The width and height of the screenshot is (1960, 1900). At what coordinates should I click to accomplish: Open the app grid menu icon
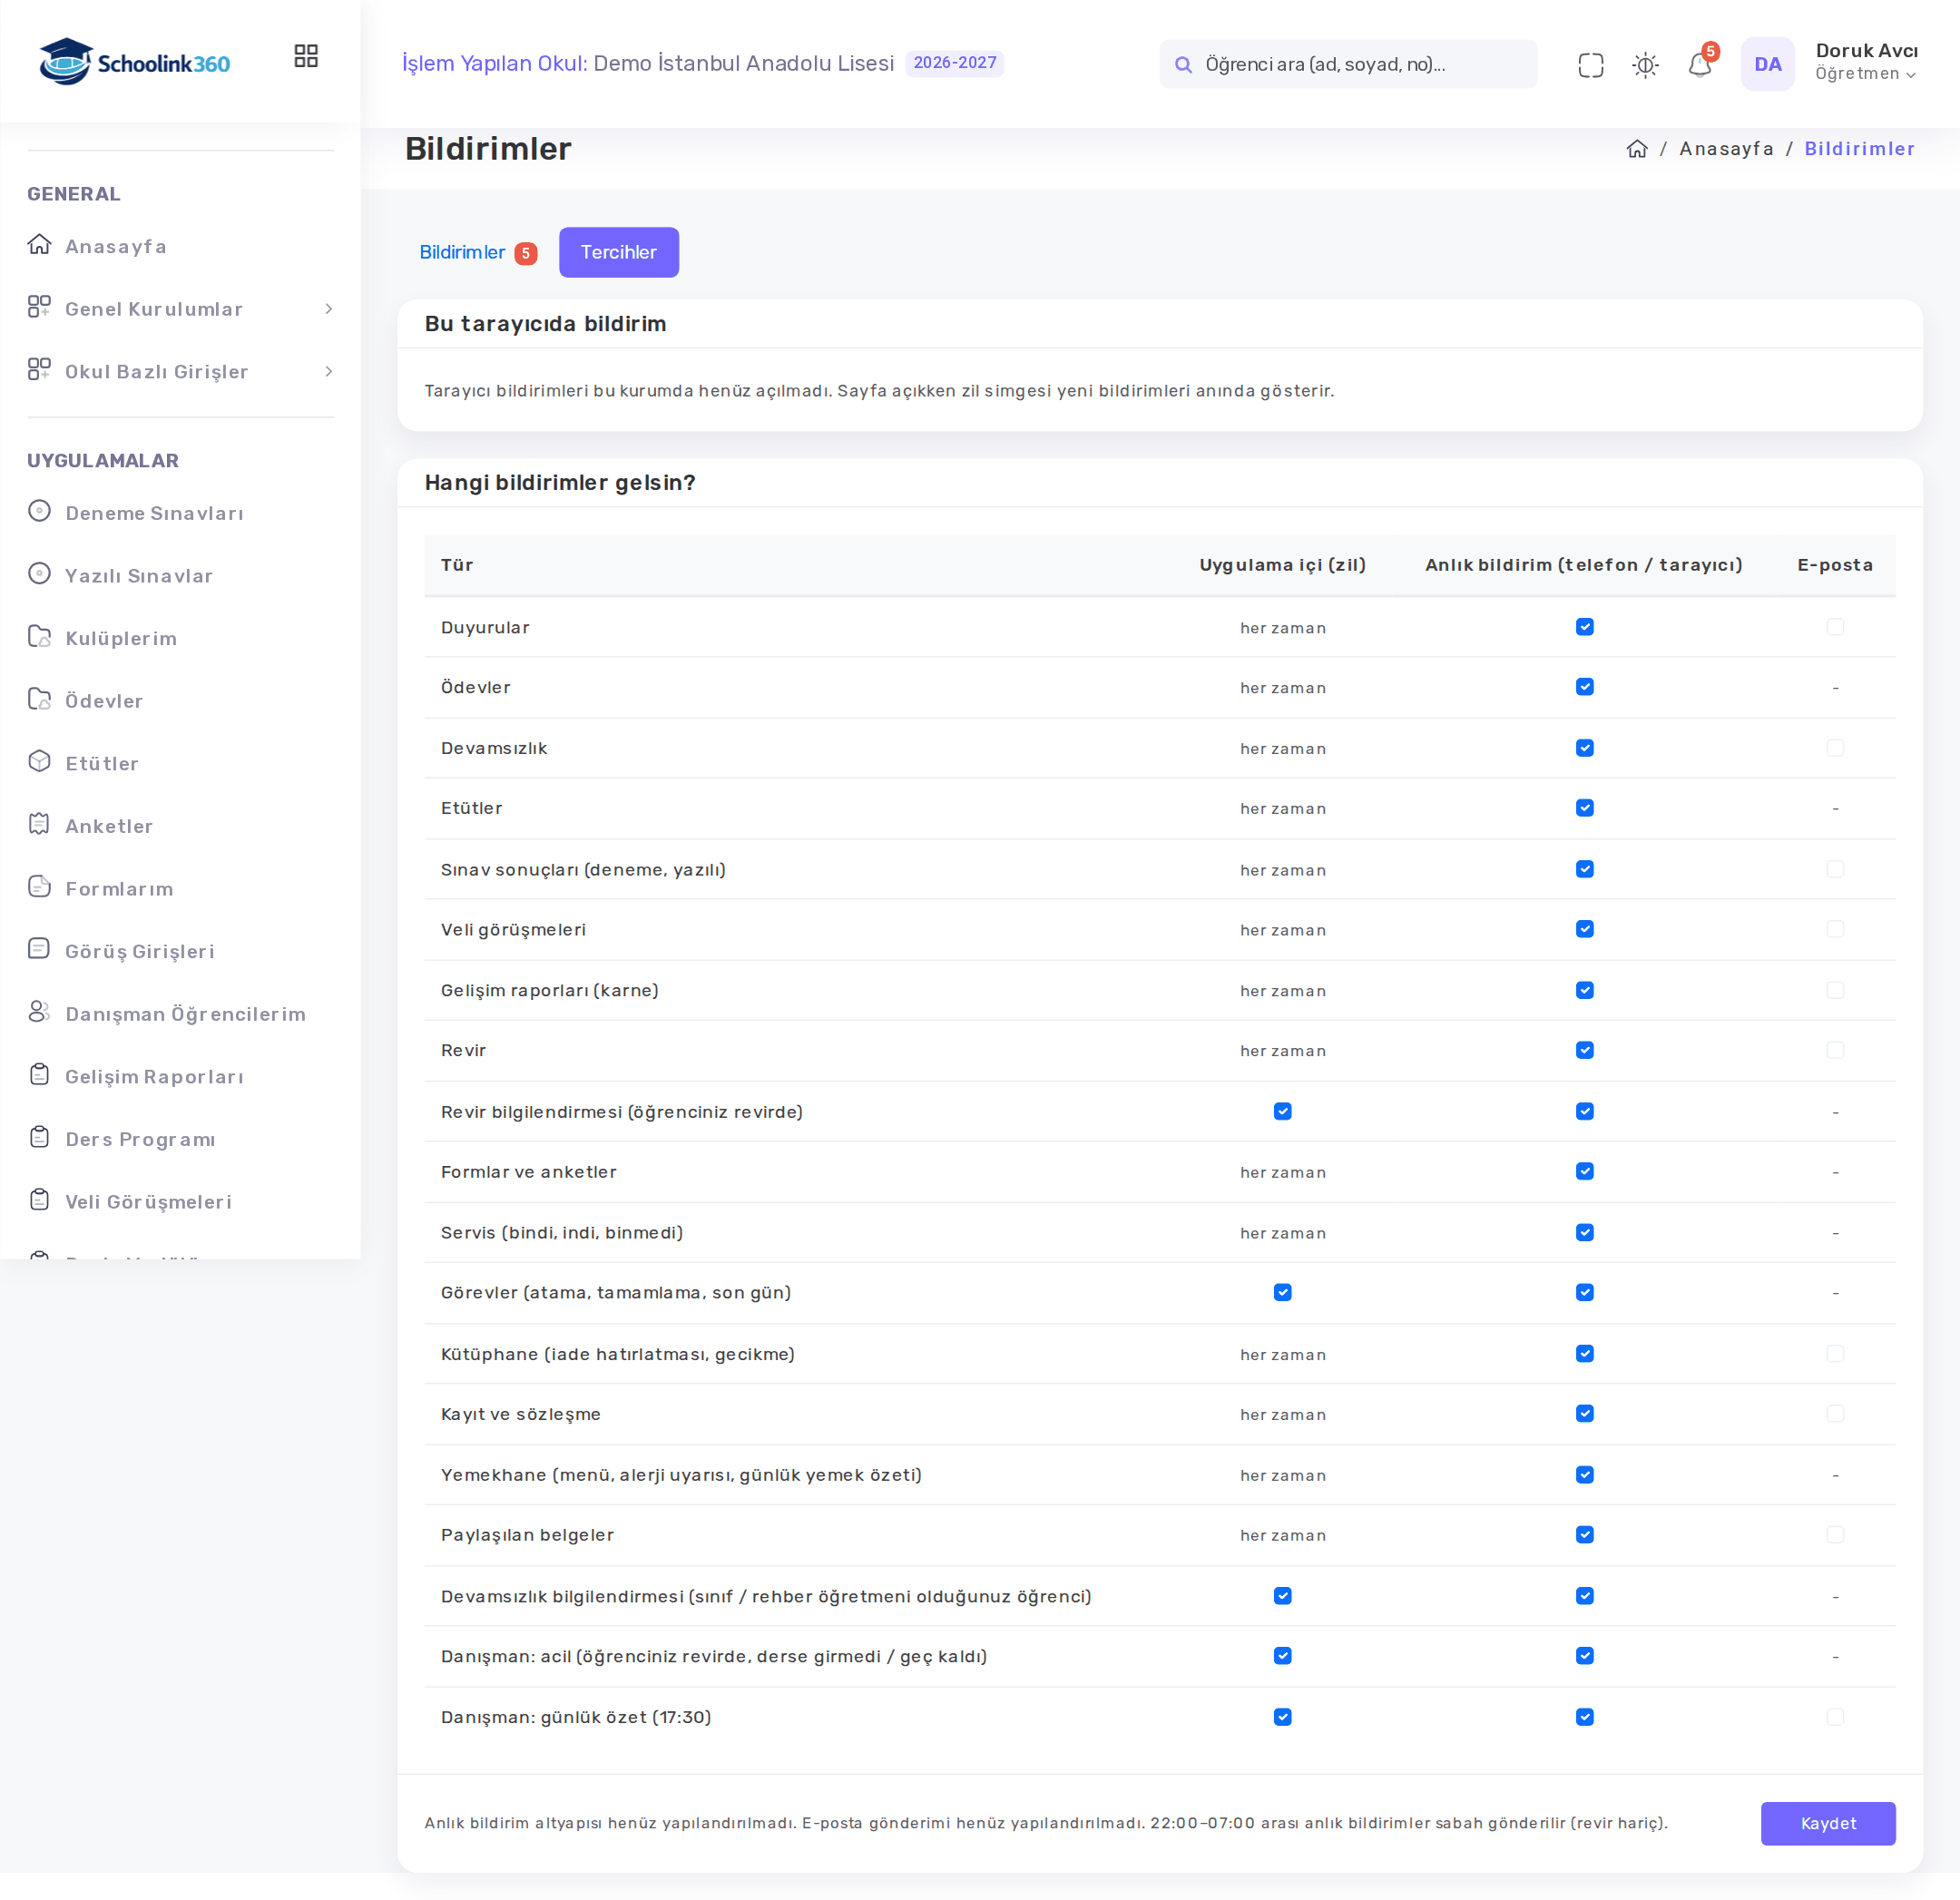pos(306,56)
